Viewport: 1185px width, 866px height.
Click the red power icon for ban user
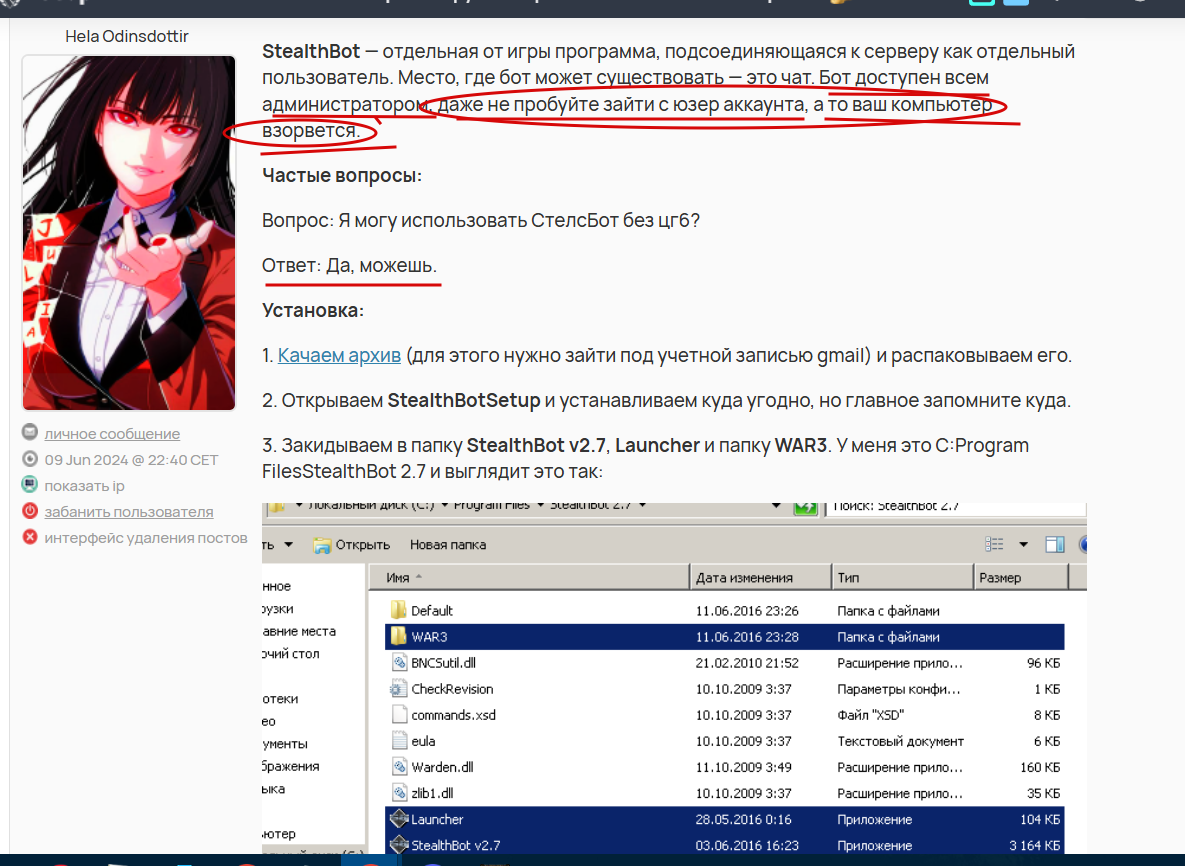click(29, 511)
